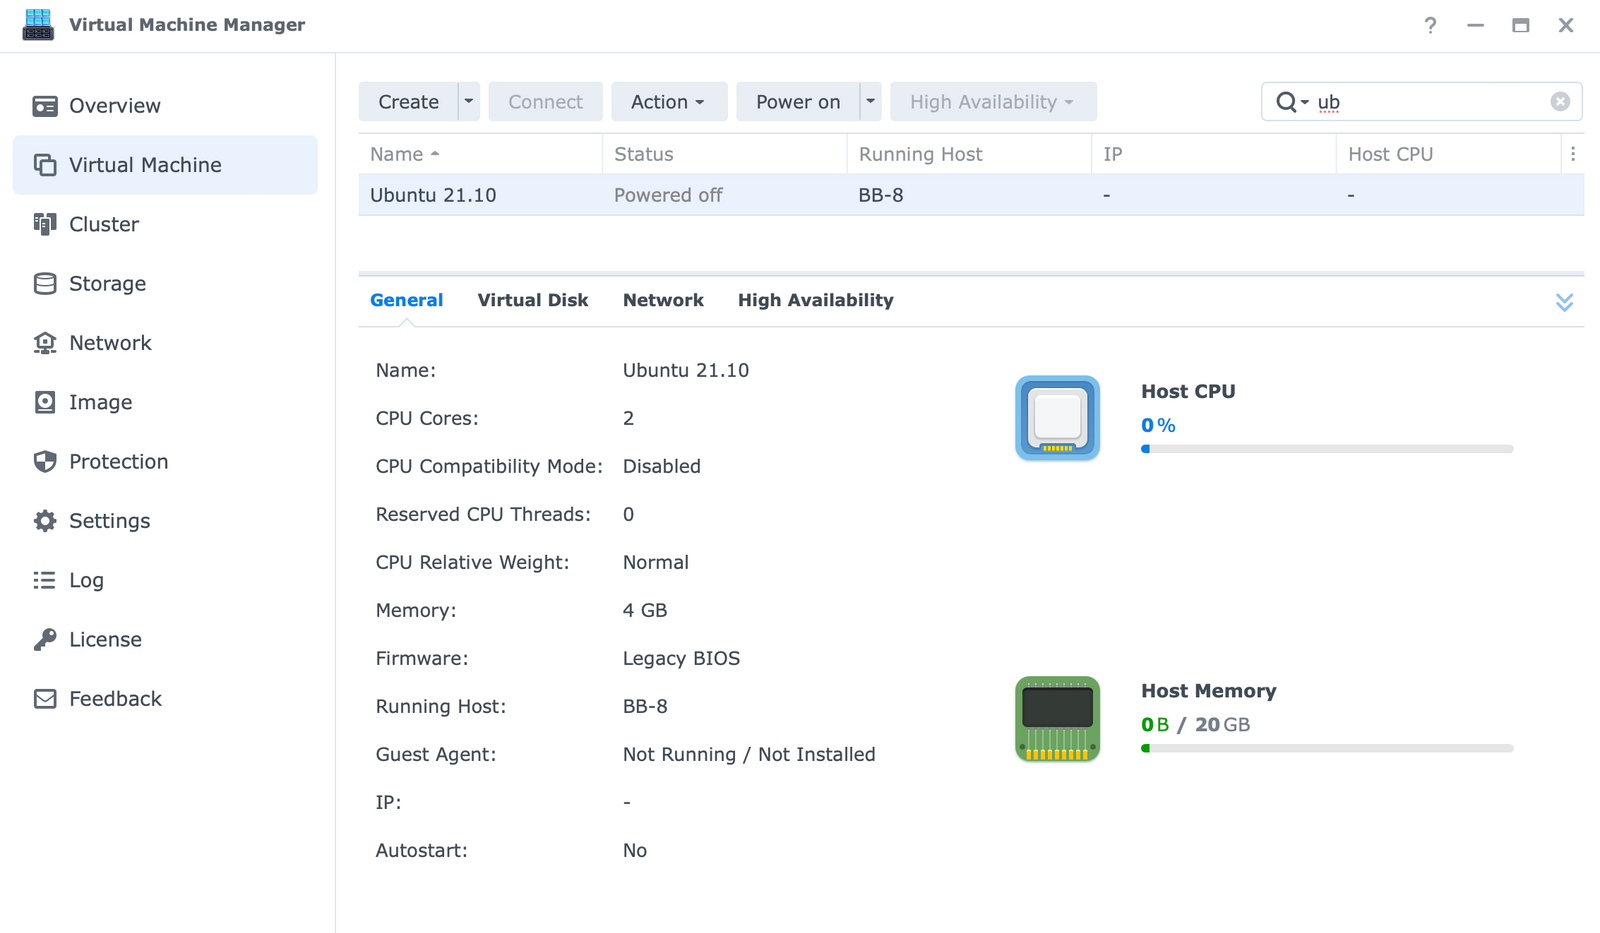Open column options via the three-dot icon

coord(1574,154)
